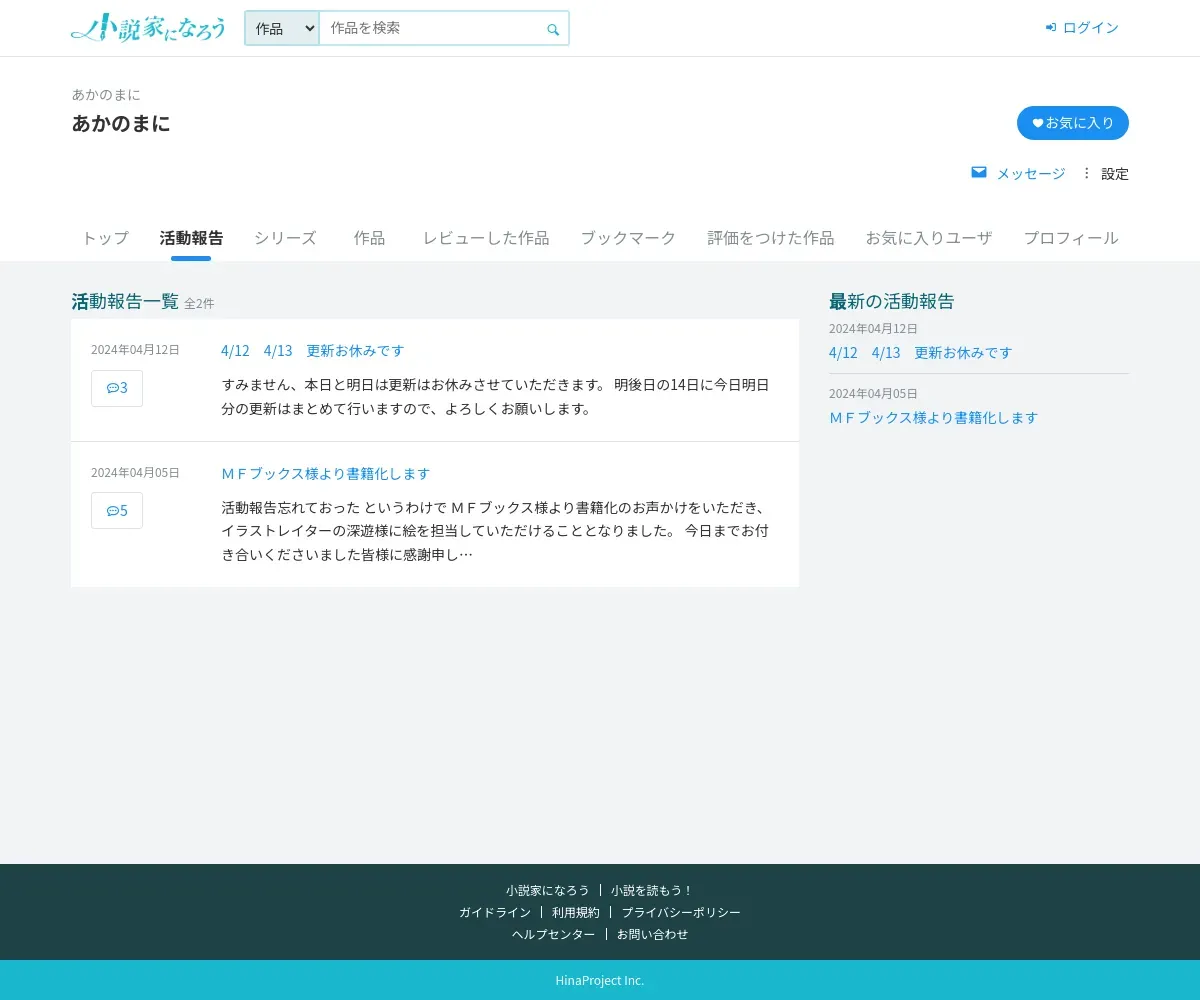Open the ヘルプセンター footer link
1200x1000 pixels.
553,934
